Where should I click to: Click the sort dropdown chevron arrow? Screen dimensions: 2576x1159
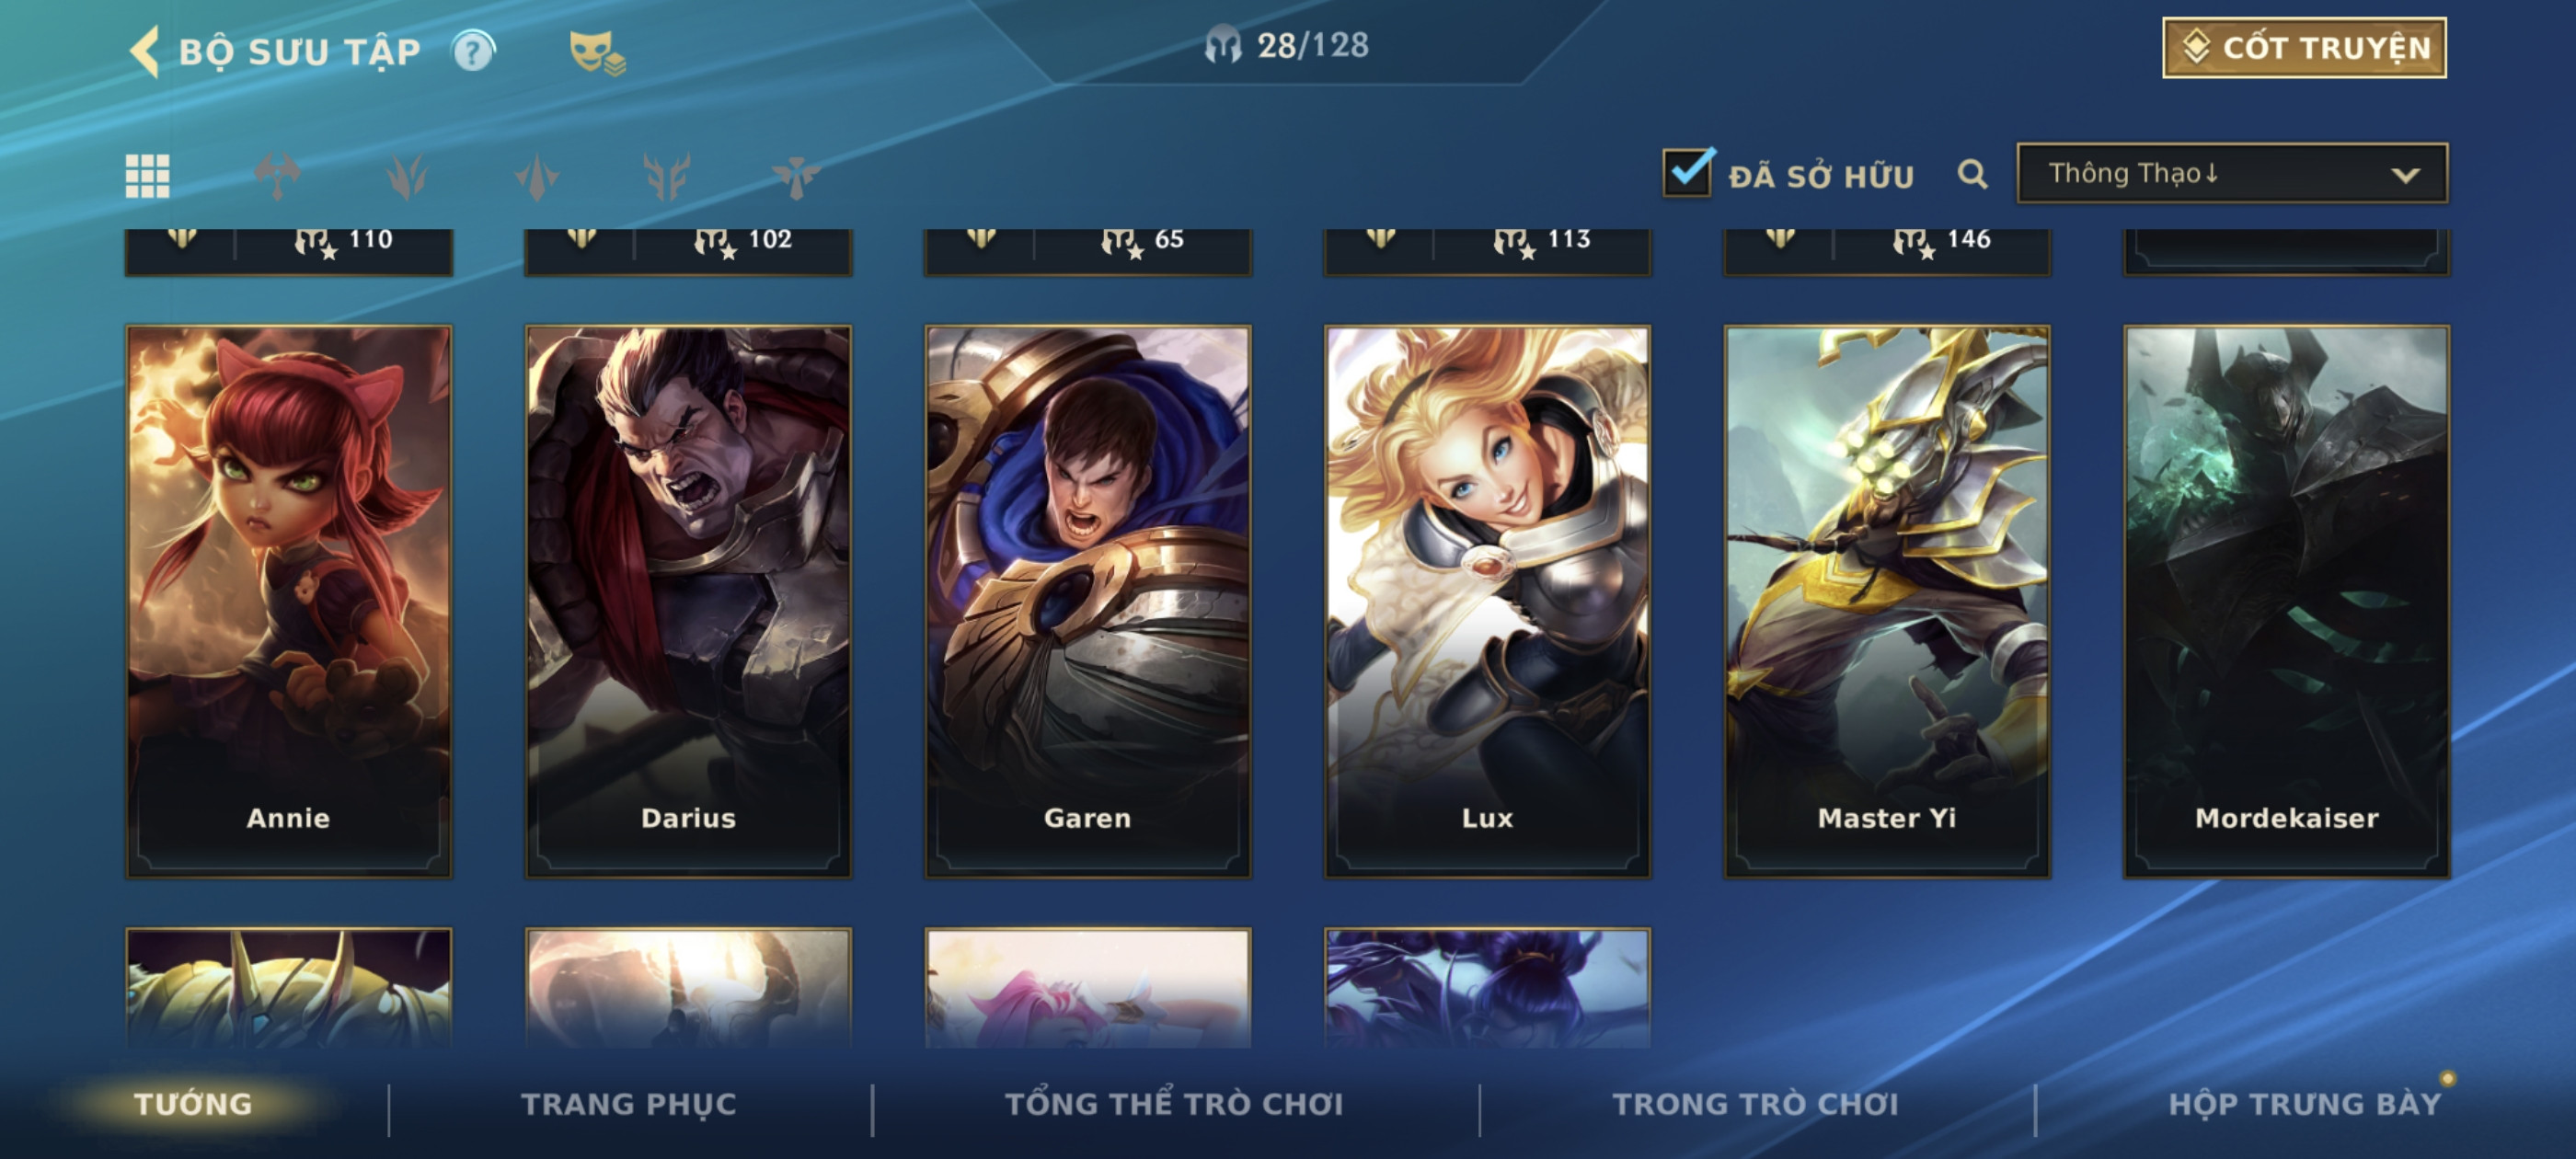click(2405, 175)
